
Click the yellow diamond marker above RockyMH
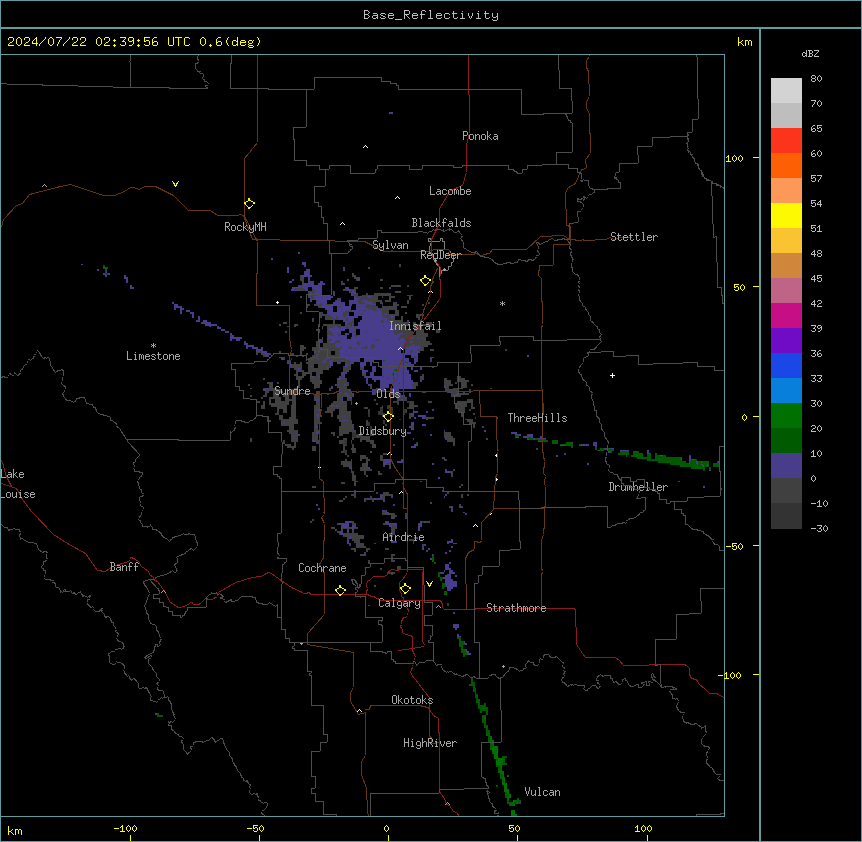point(249,204)
